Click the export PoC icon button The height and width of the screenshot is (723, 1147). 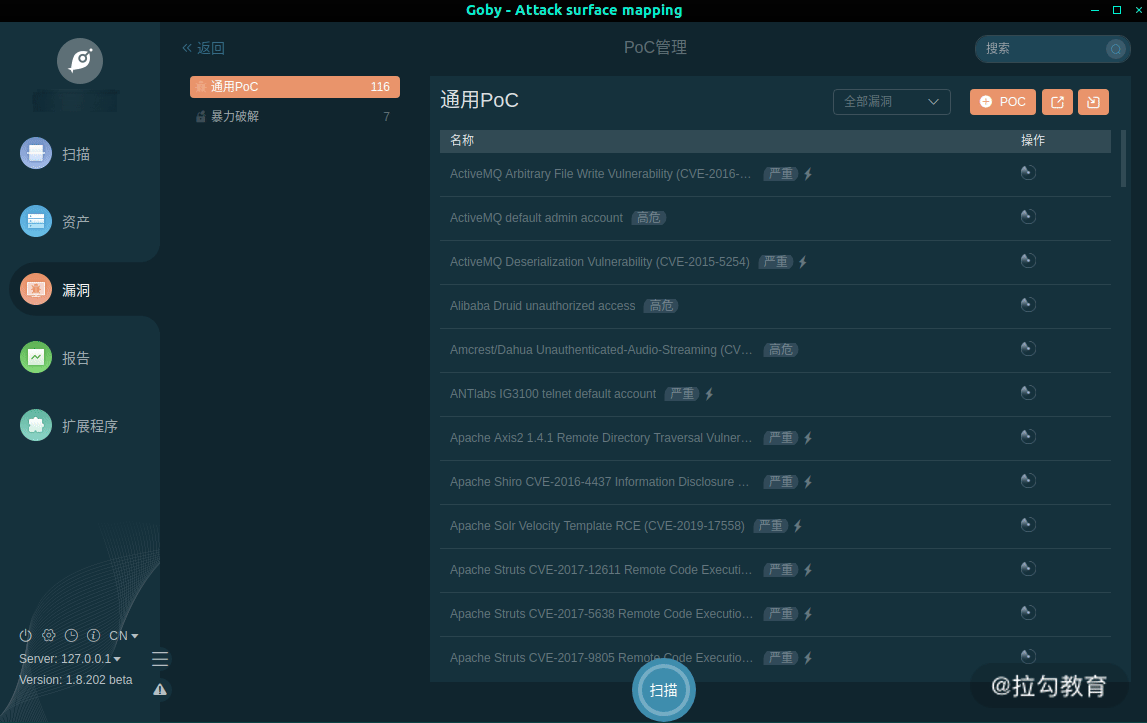(1057, 102)
